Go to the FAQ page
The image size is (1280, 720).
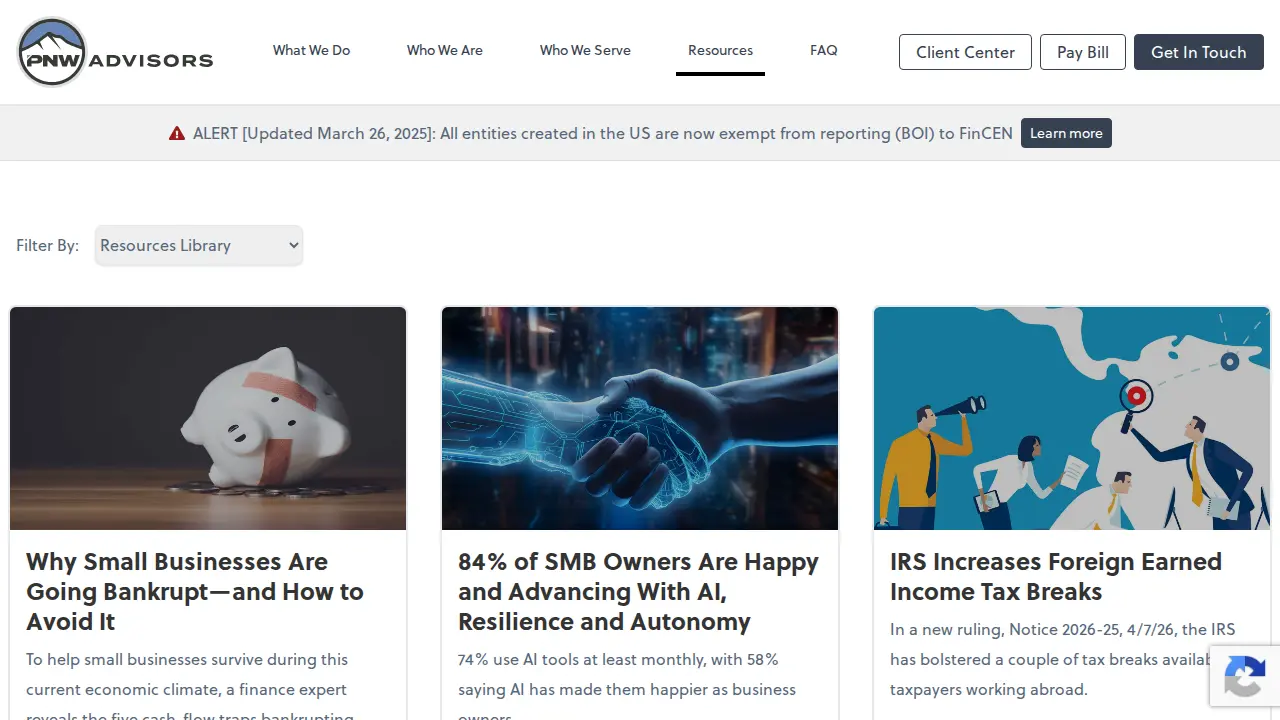tap(824, 50)
